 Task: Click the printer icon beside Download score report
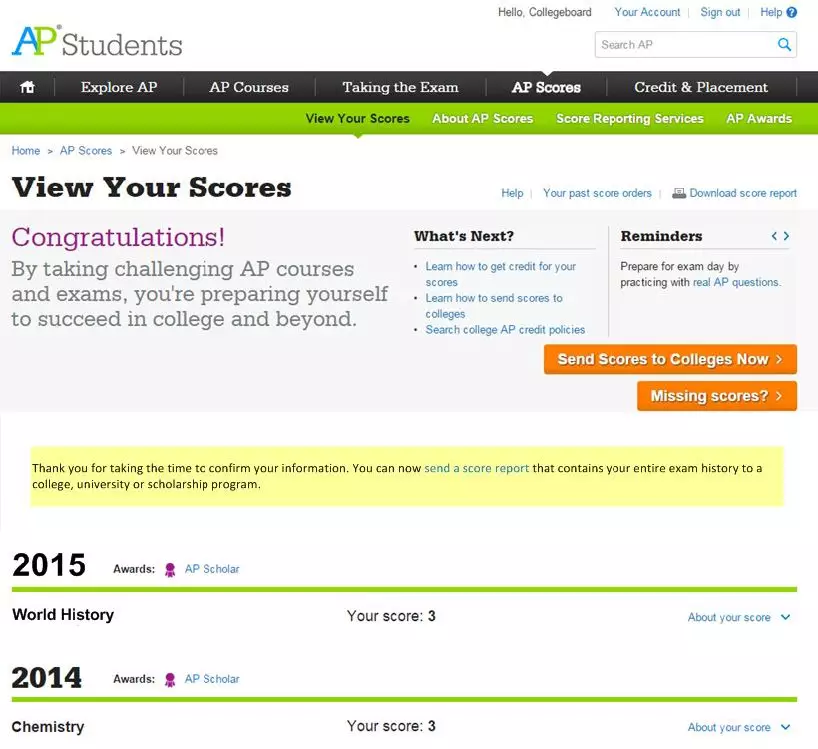point(679,193)
